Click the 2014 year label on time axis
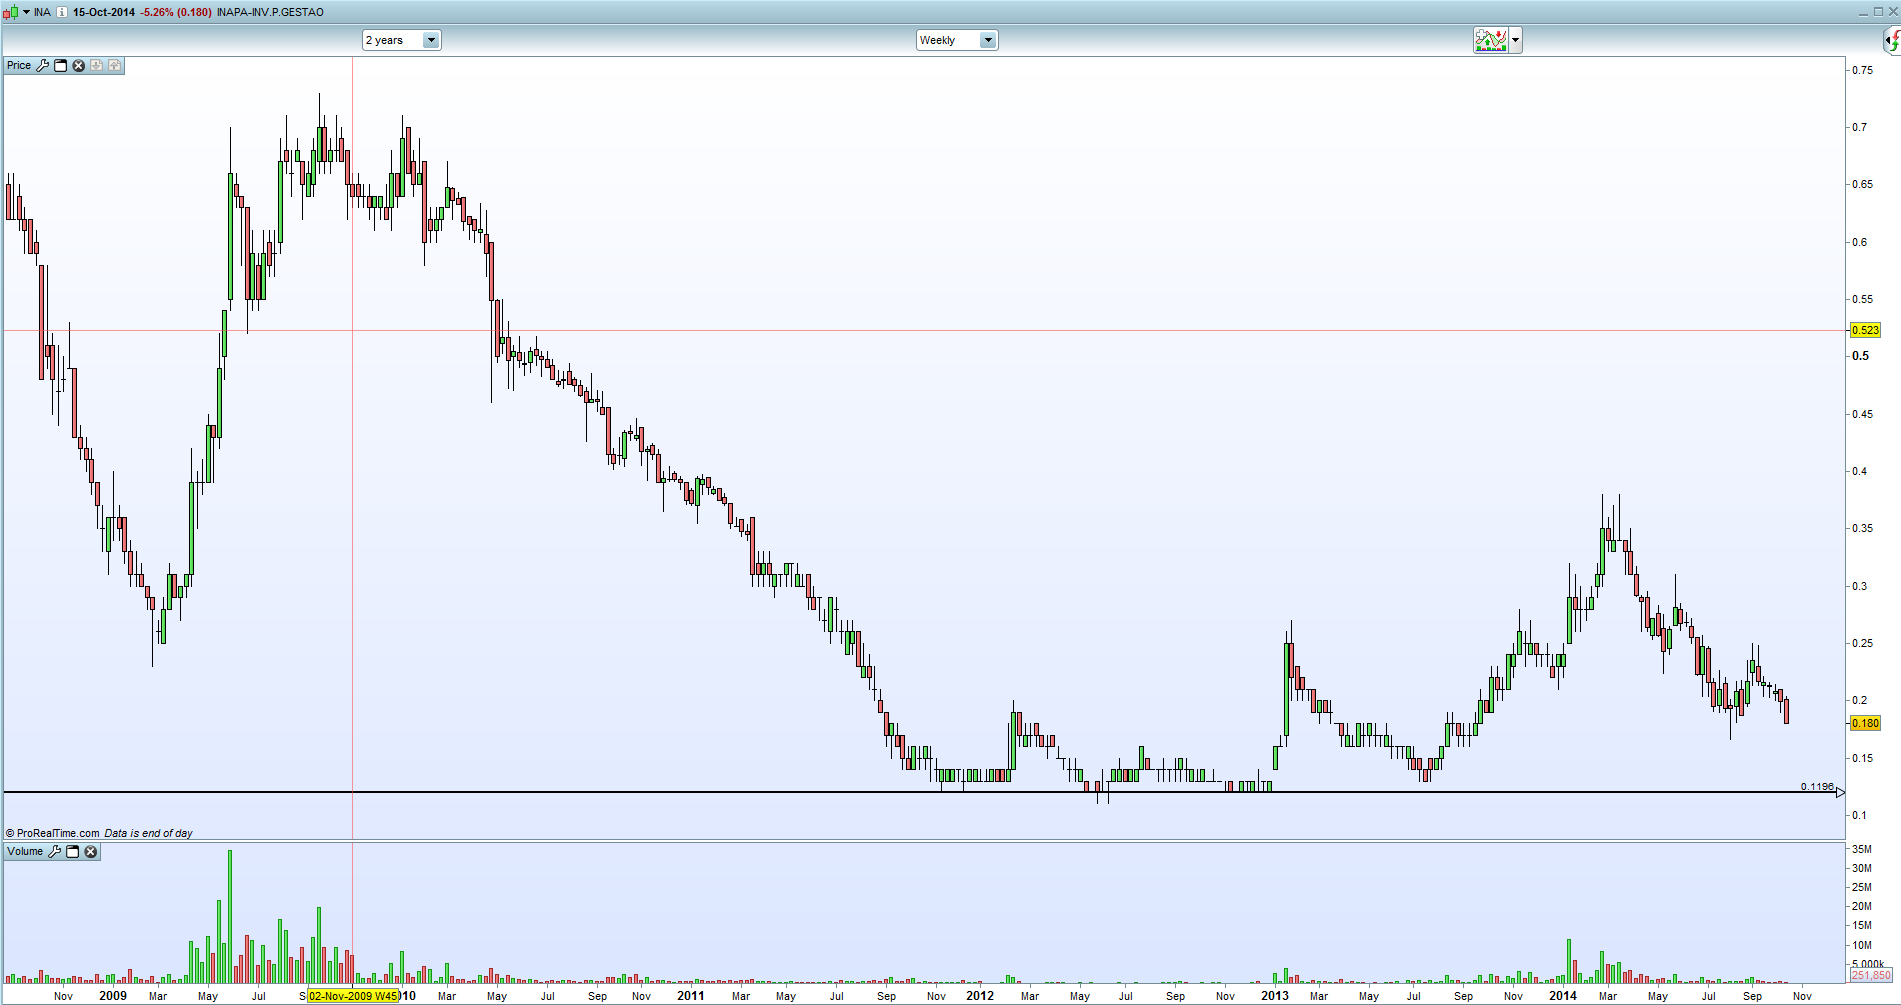1901x1005 pixels. click(1562, 996)
